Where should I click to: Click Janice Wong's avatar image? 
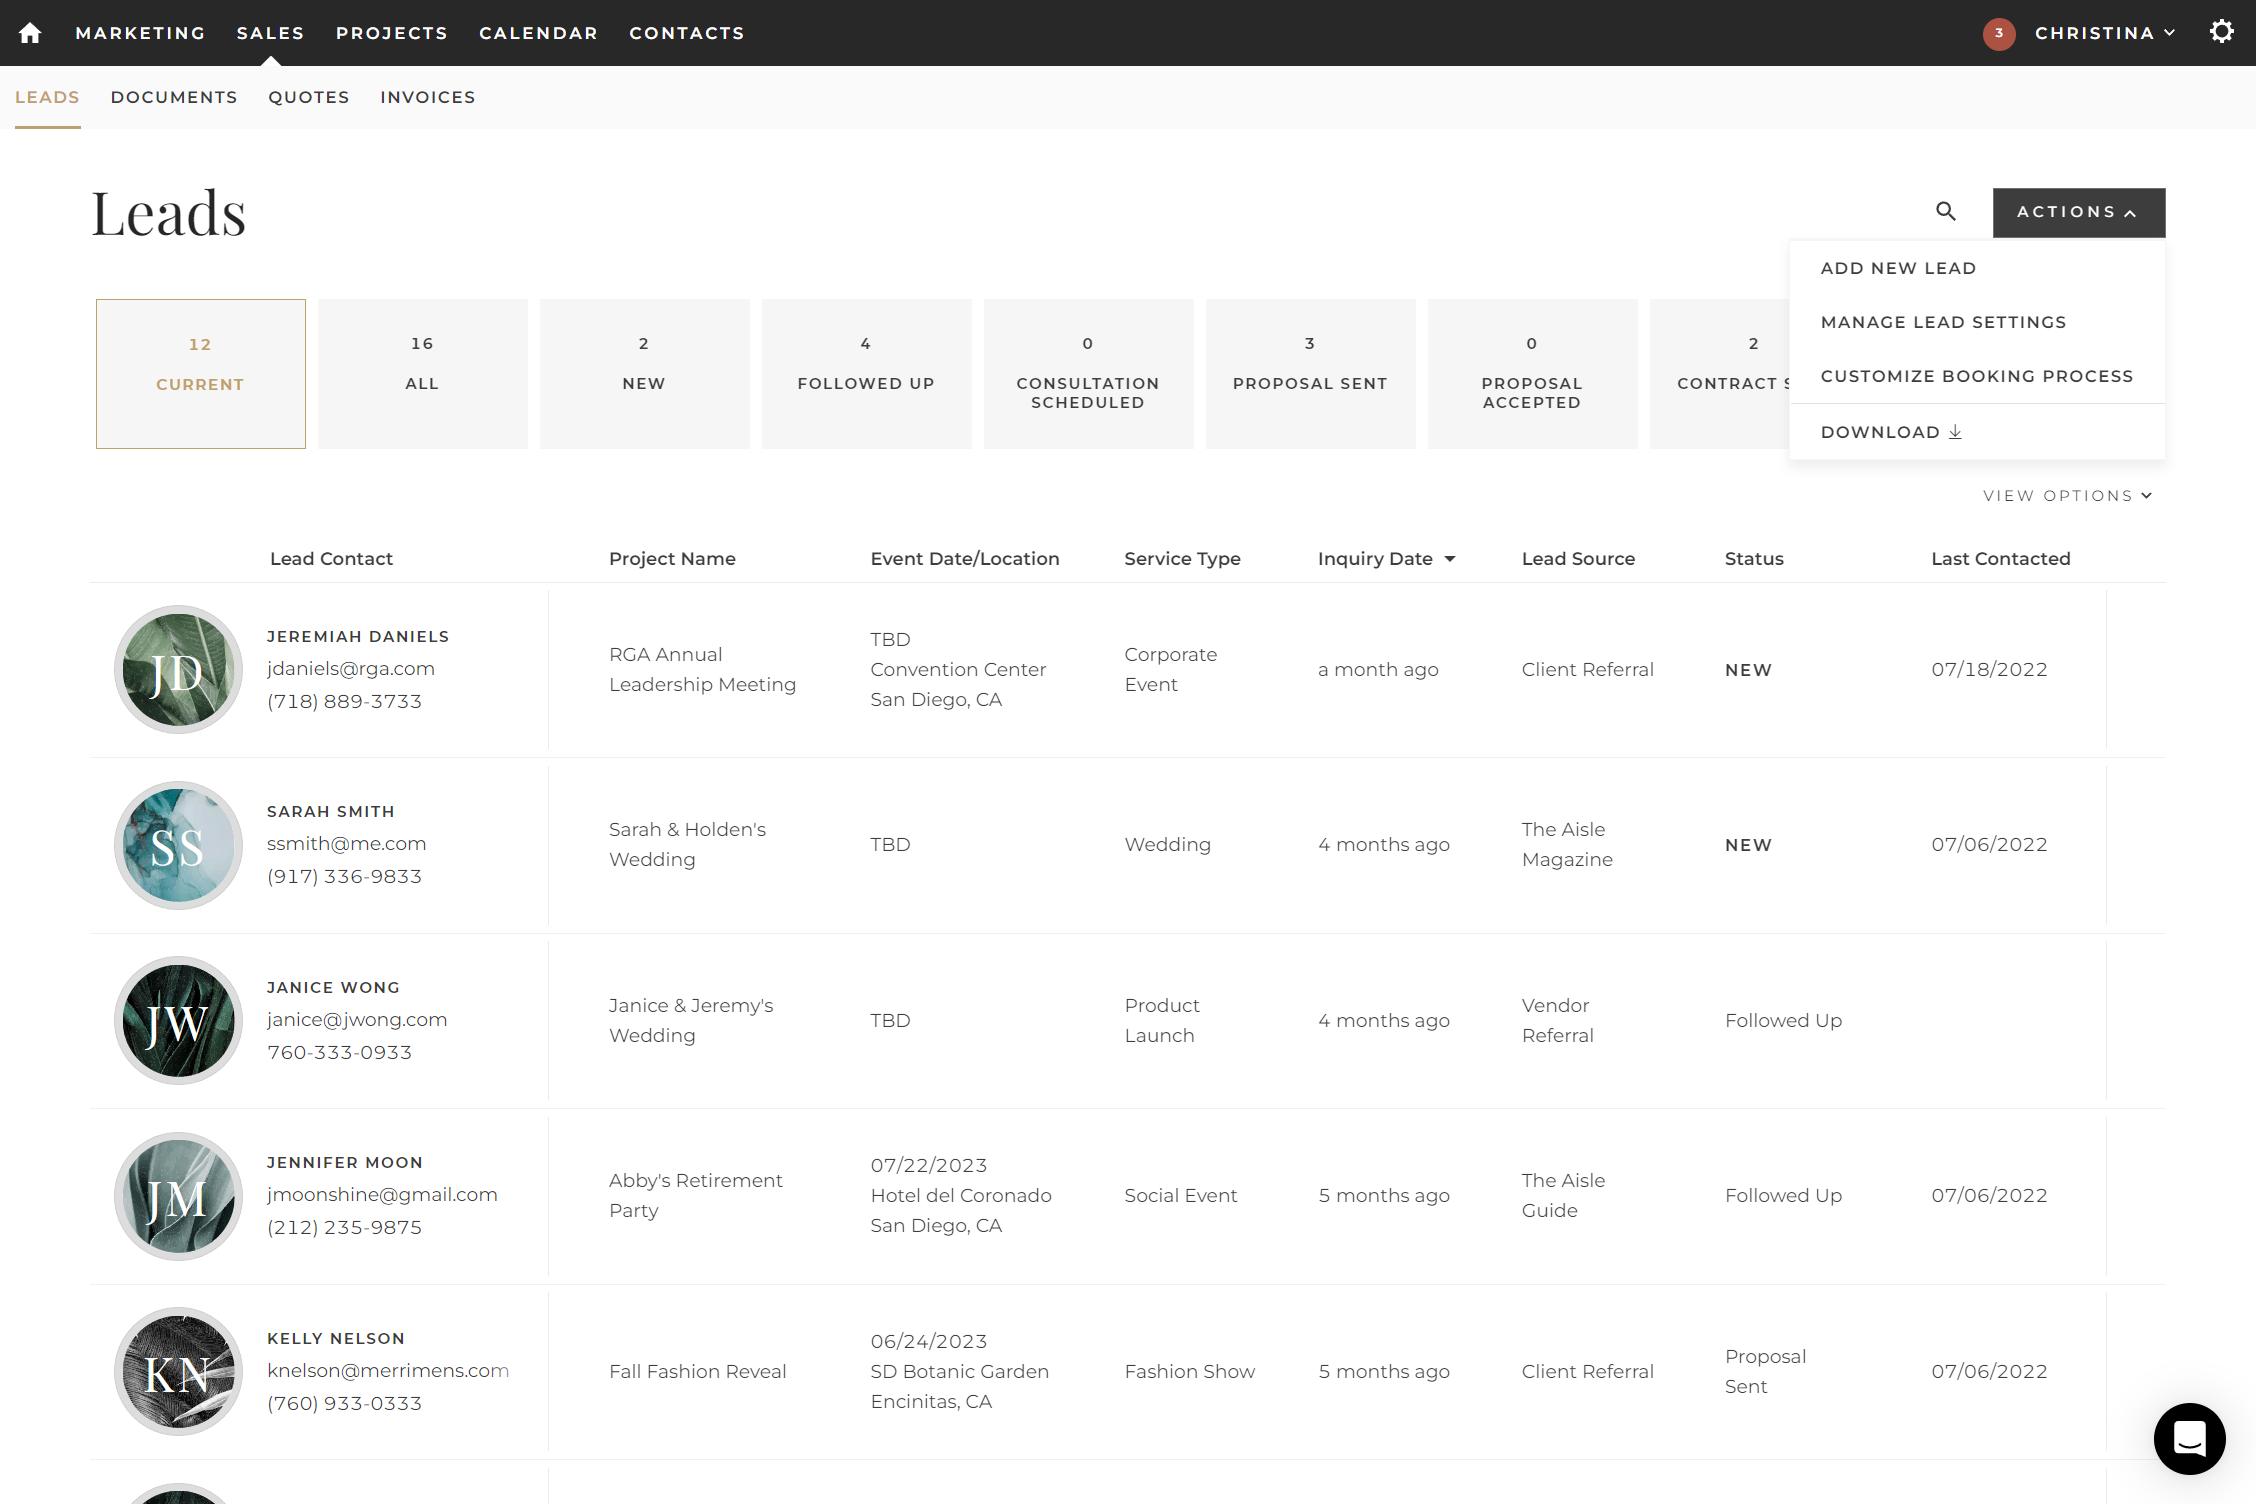[x=178, y=1020]
